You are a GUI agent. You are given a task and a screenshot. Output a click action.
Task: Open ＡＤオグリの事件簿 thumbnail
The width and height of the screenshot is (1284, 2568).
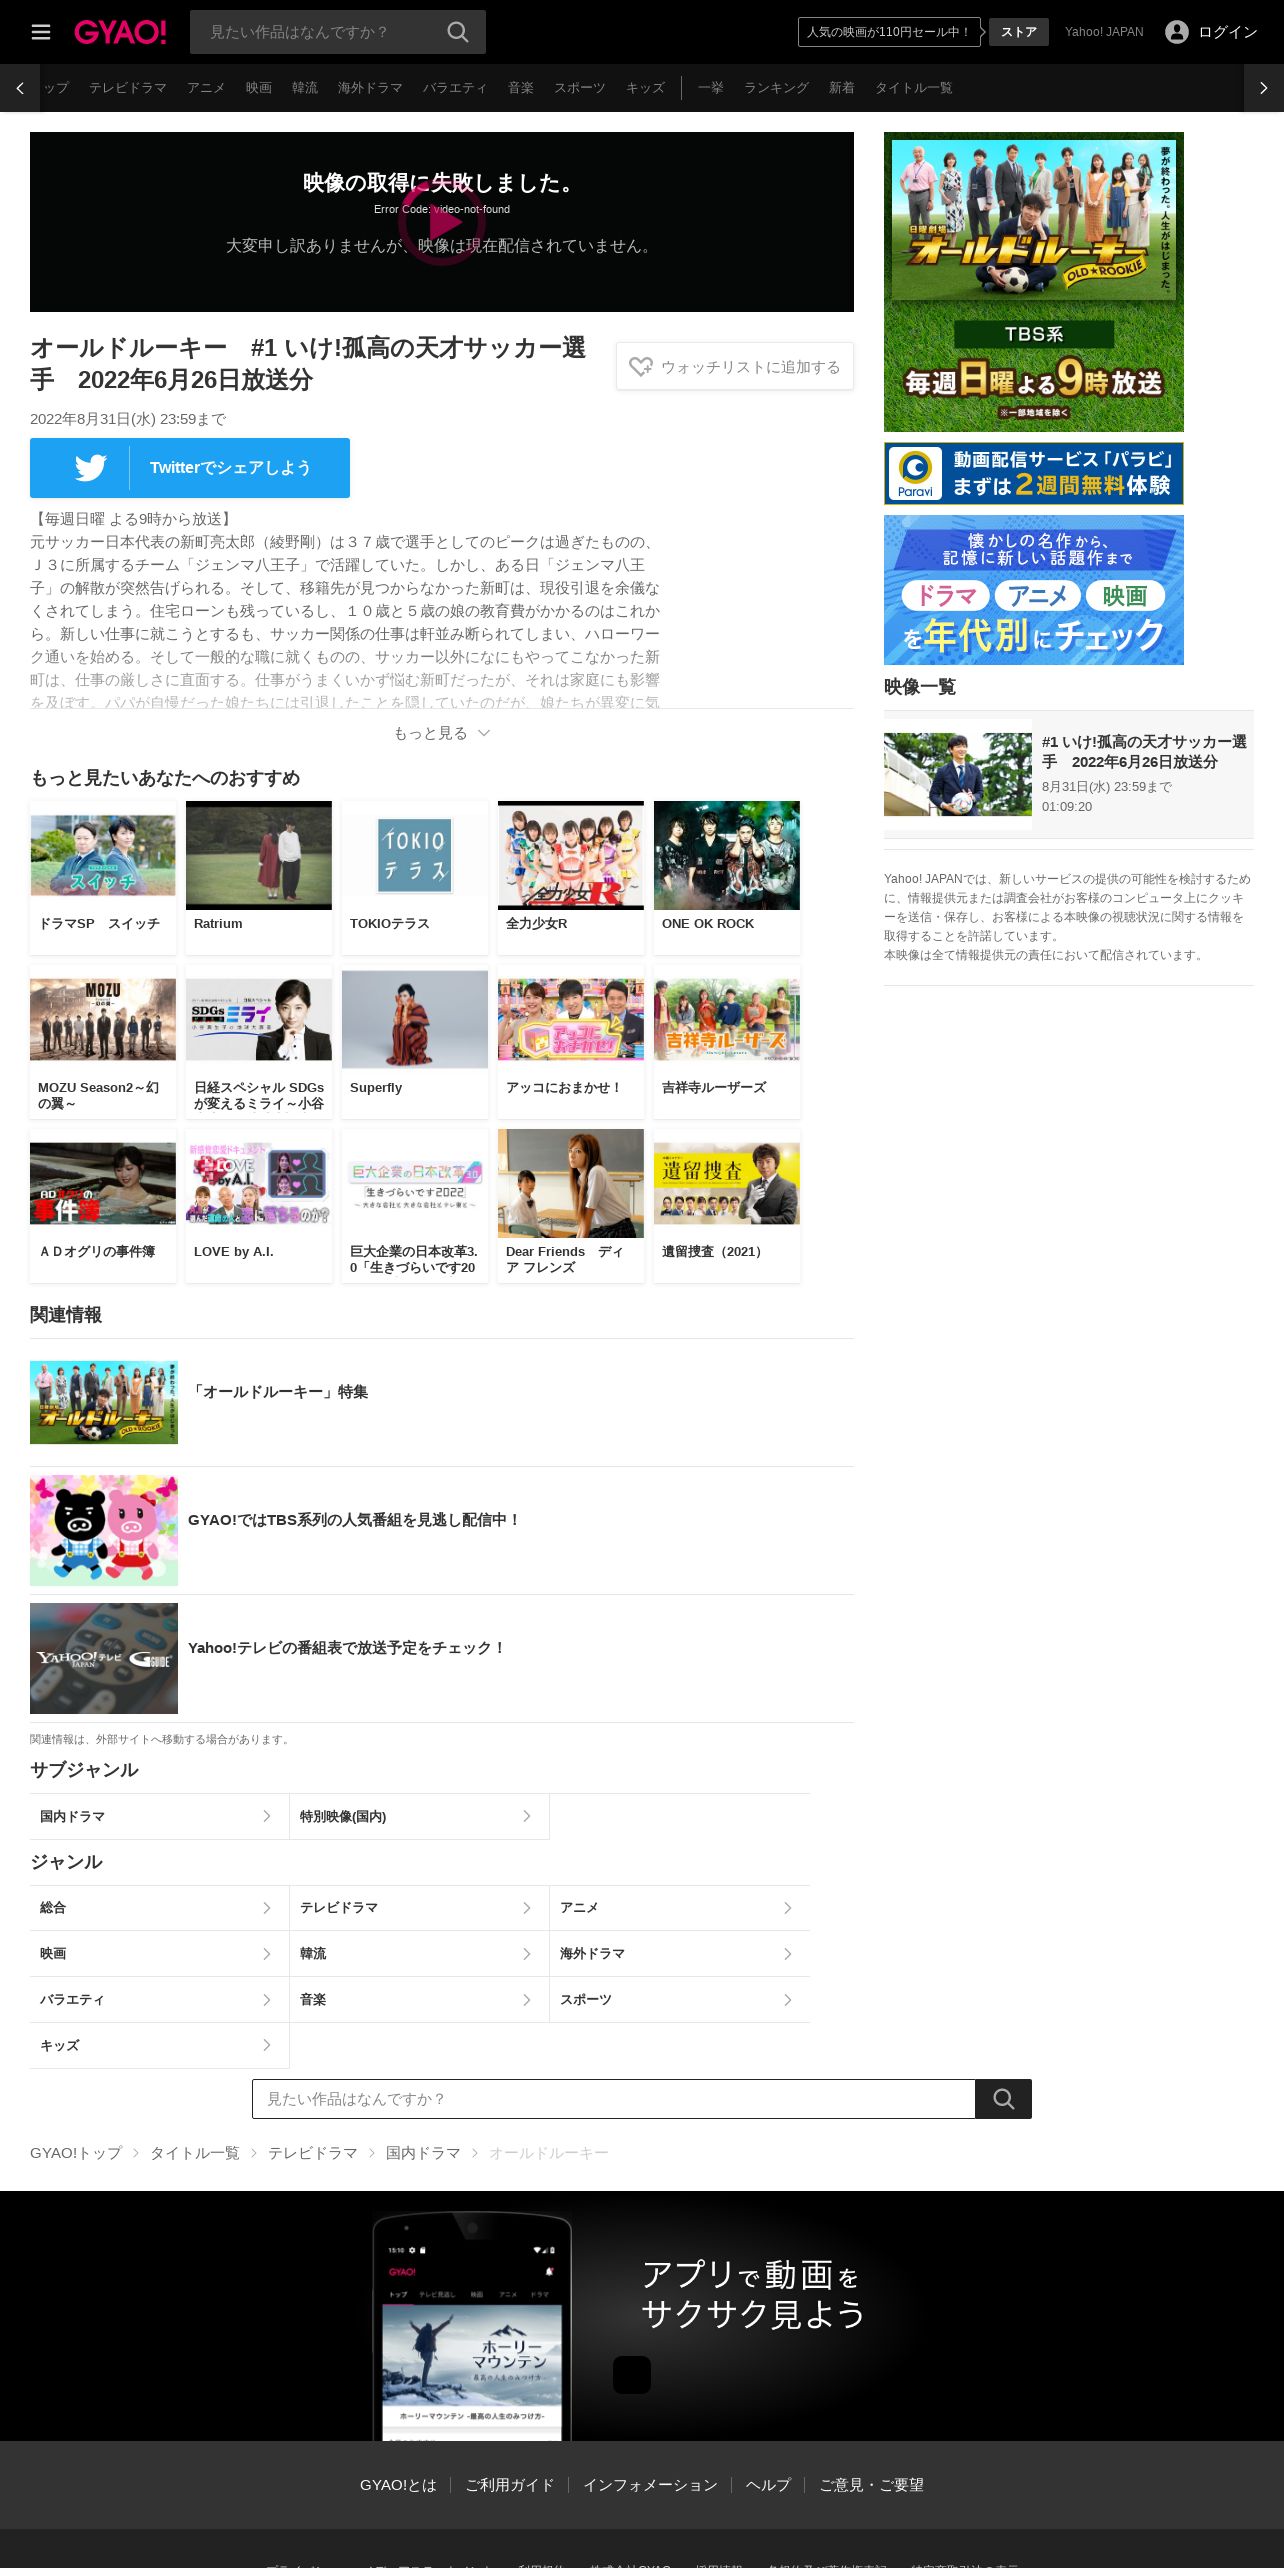(x=103, y=1183)
